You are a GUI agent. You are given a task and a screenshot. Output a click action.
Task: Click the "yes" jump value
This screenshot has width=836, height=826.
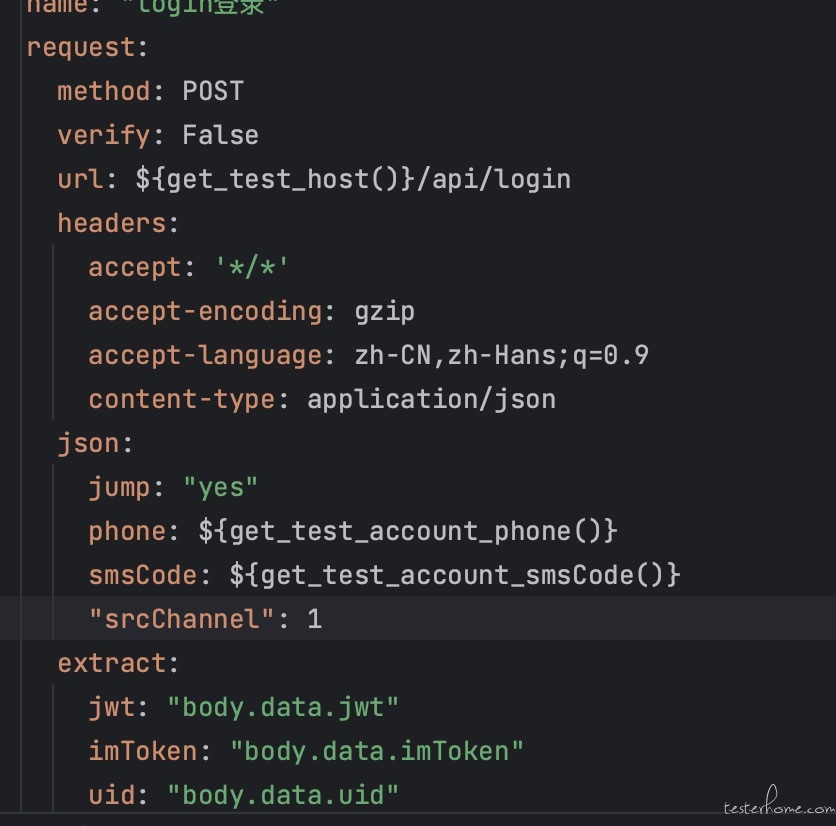(220, 487)
